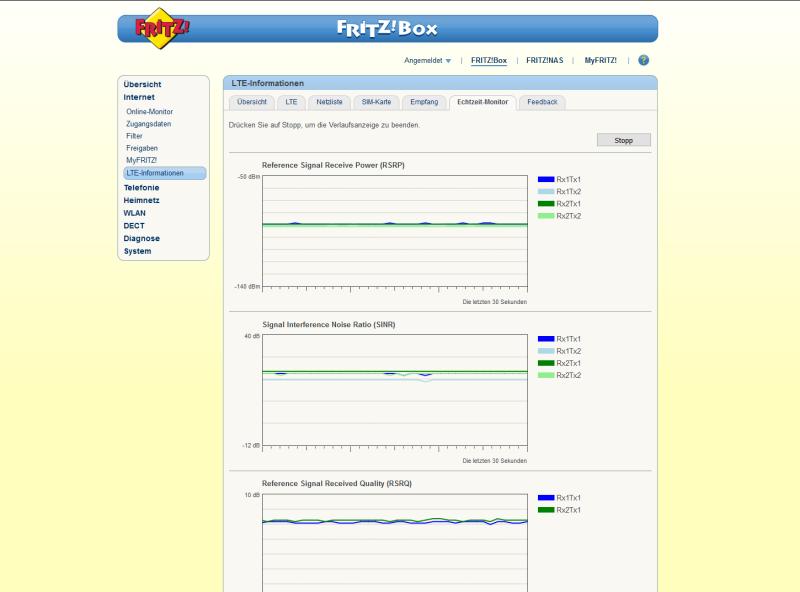Open Diagnose in the sidebar
This screenshot has width=800, height=592.
point(142,238)
